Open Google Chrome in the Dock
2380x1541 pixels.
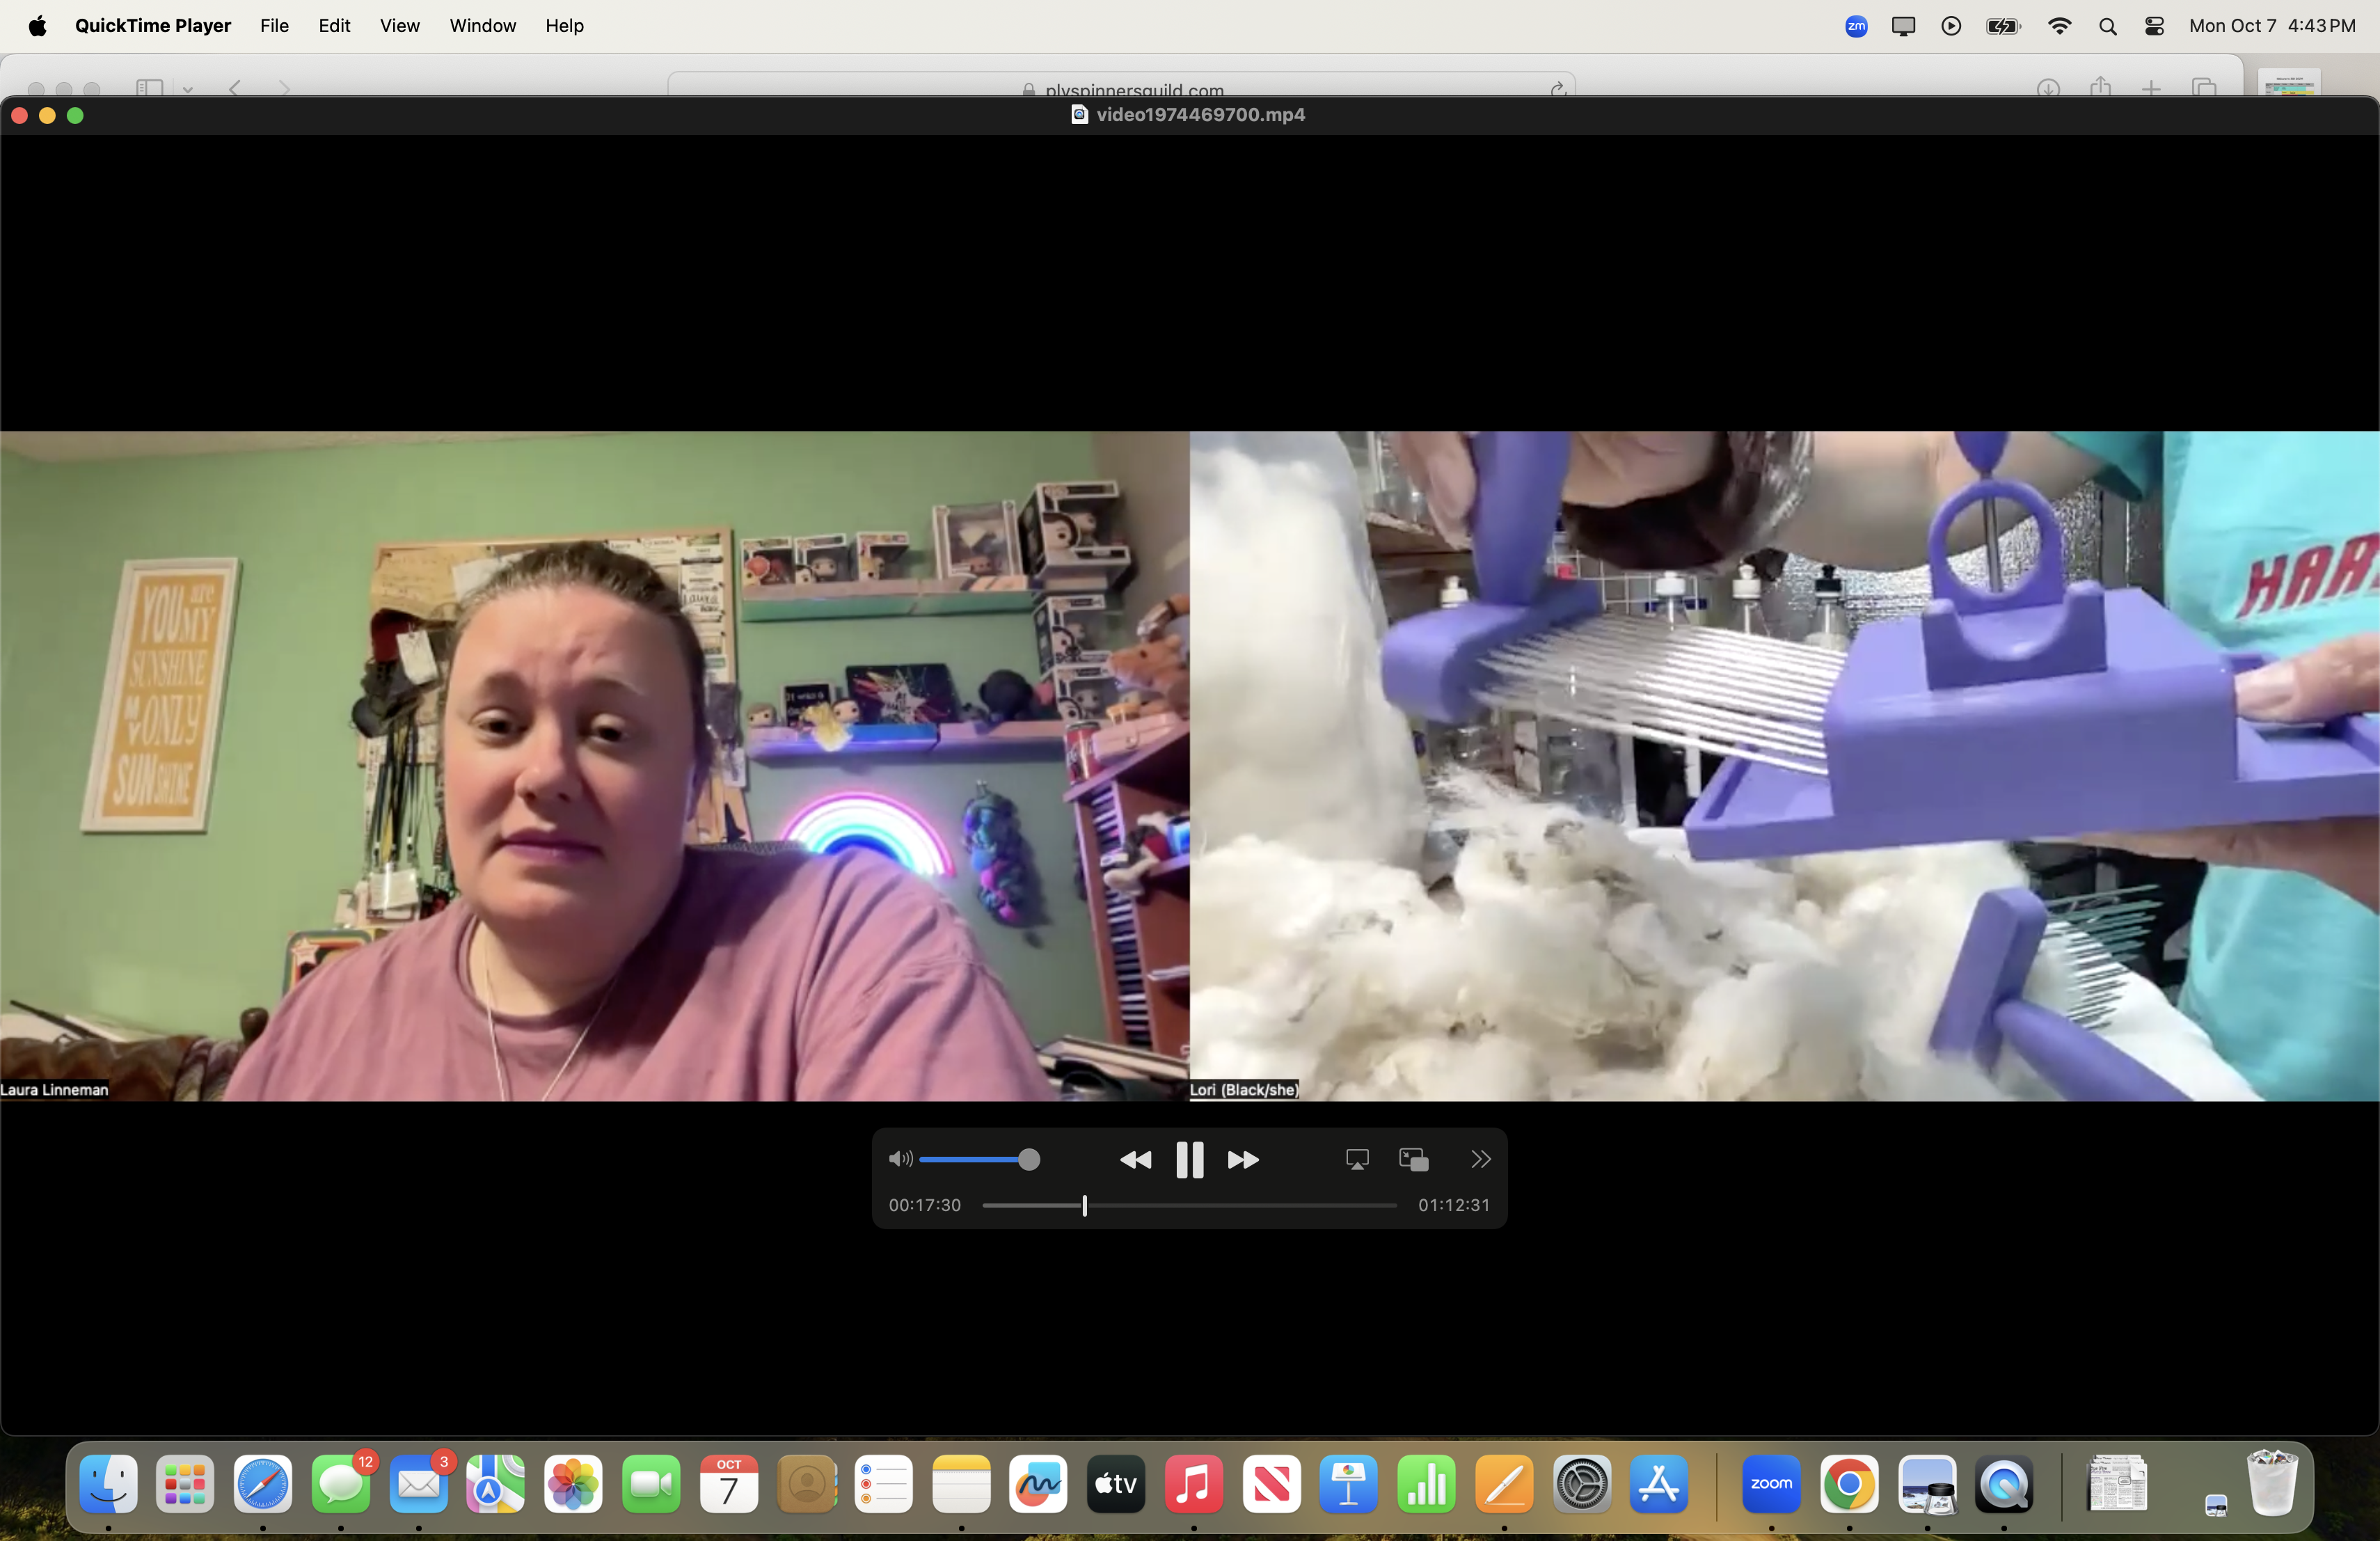tap(1848, 1483)
